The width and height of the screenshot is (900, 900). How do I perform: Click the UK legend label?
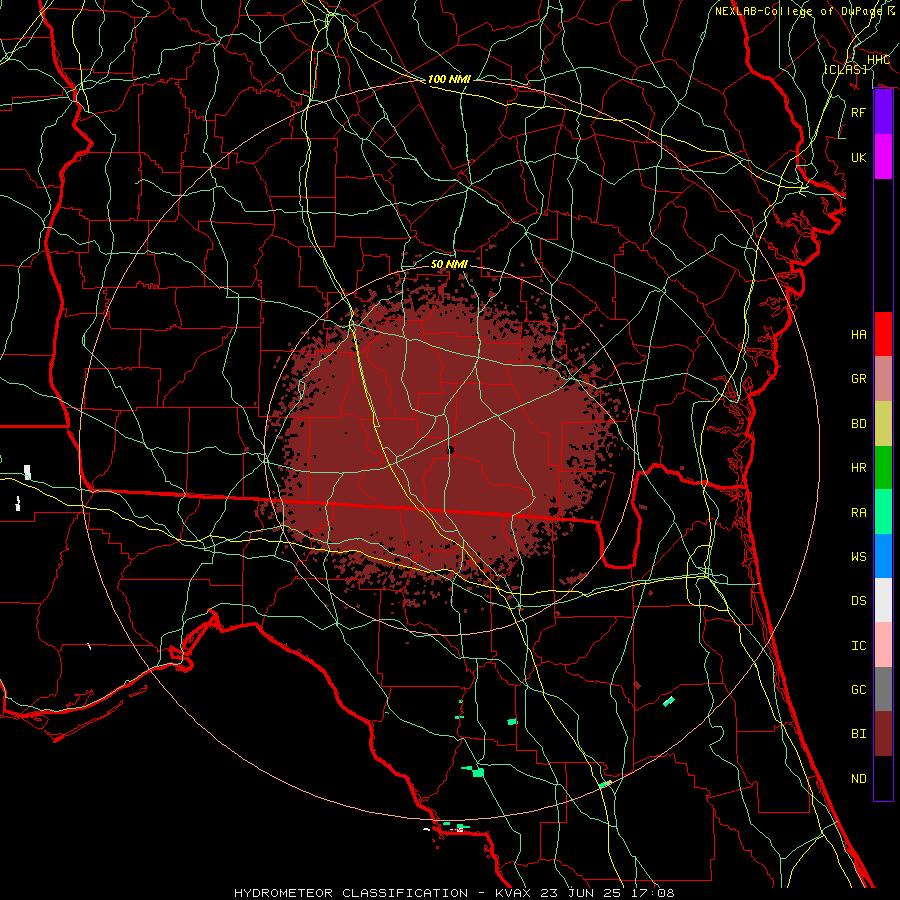click(x=859, y=157)
